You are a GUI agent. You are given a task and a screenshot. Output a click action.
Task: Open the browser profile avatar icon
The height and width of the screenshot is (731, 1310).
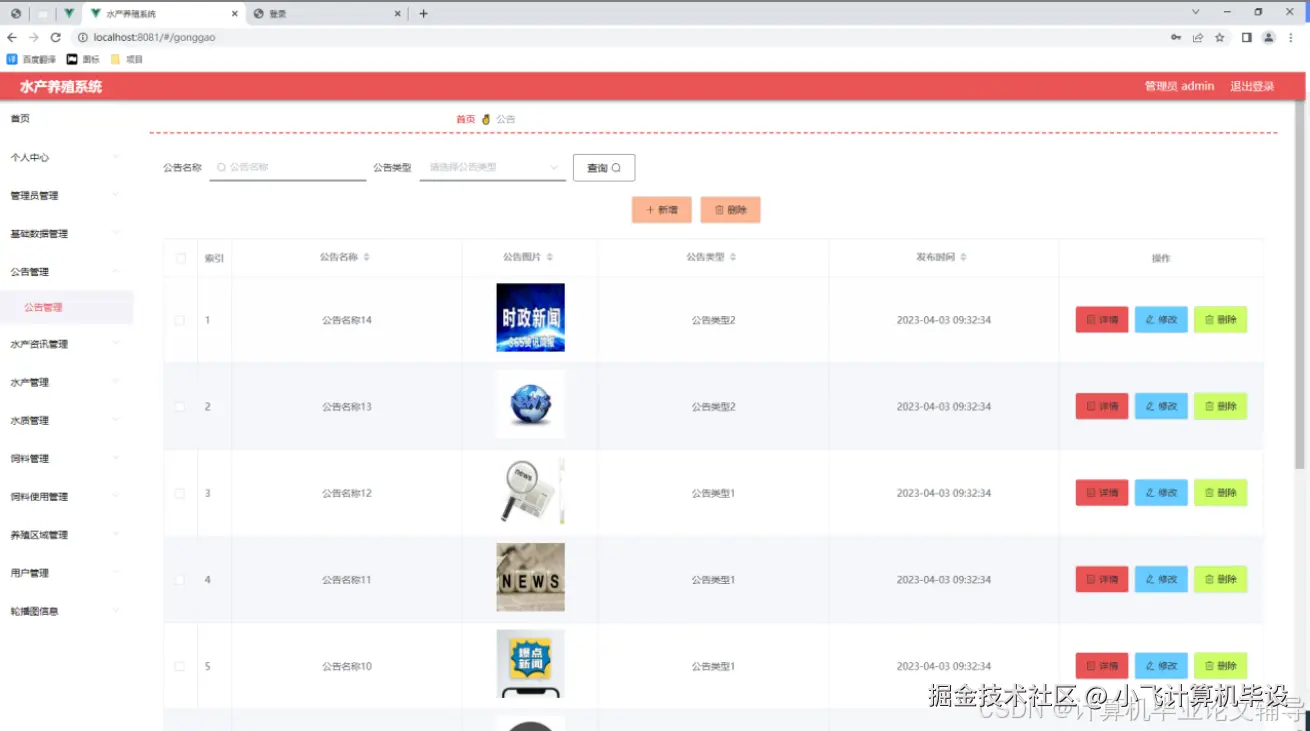(1269, 37)
